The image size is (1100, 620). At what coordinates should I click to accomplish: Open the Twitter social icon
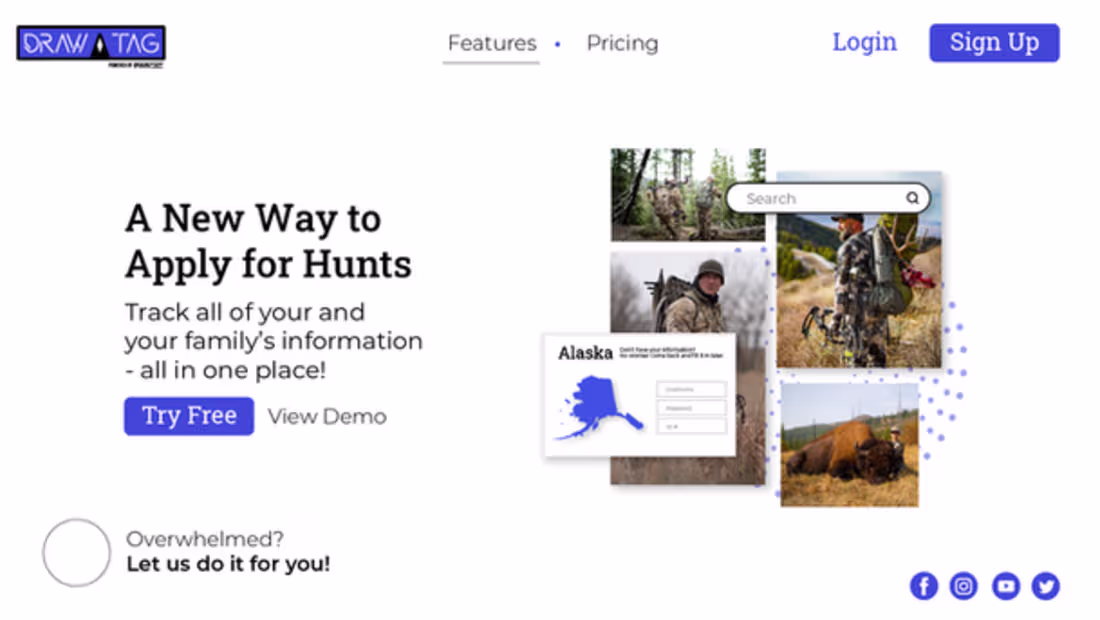(1046, 586)
